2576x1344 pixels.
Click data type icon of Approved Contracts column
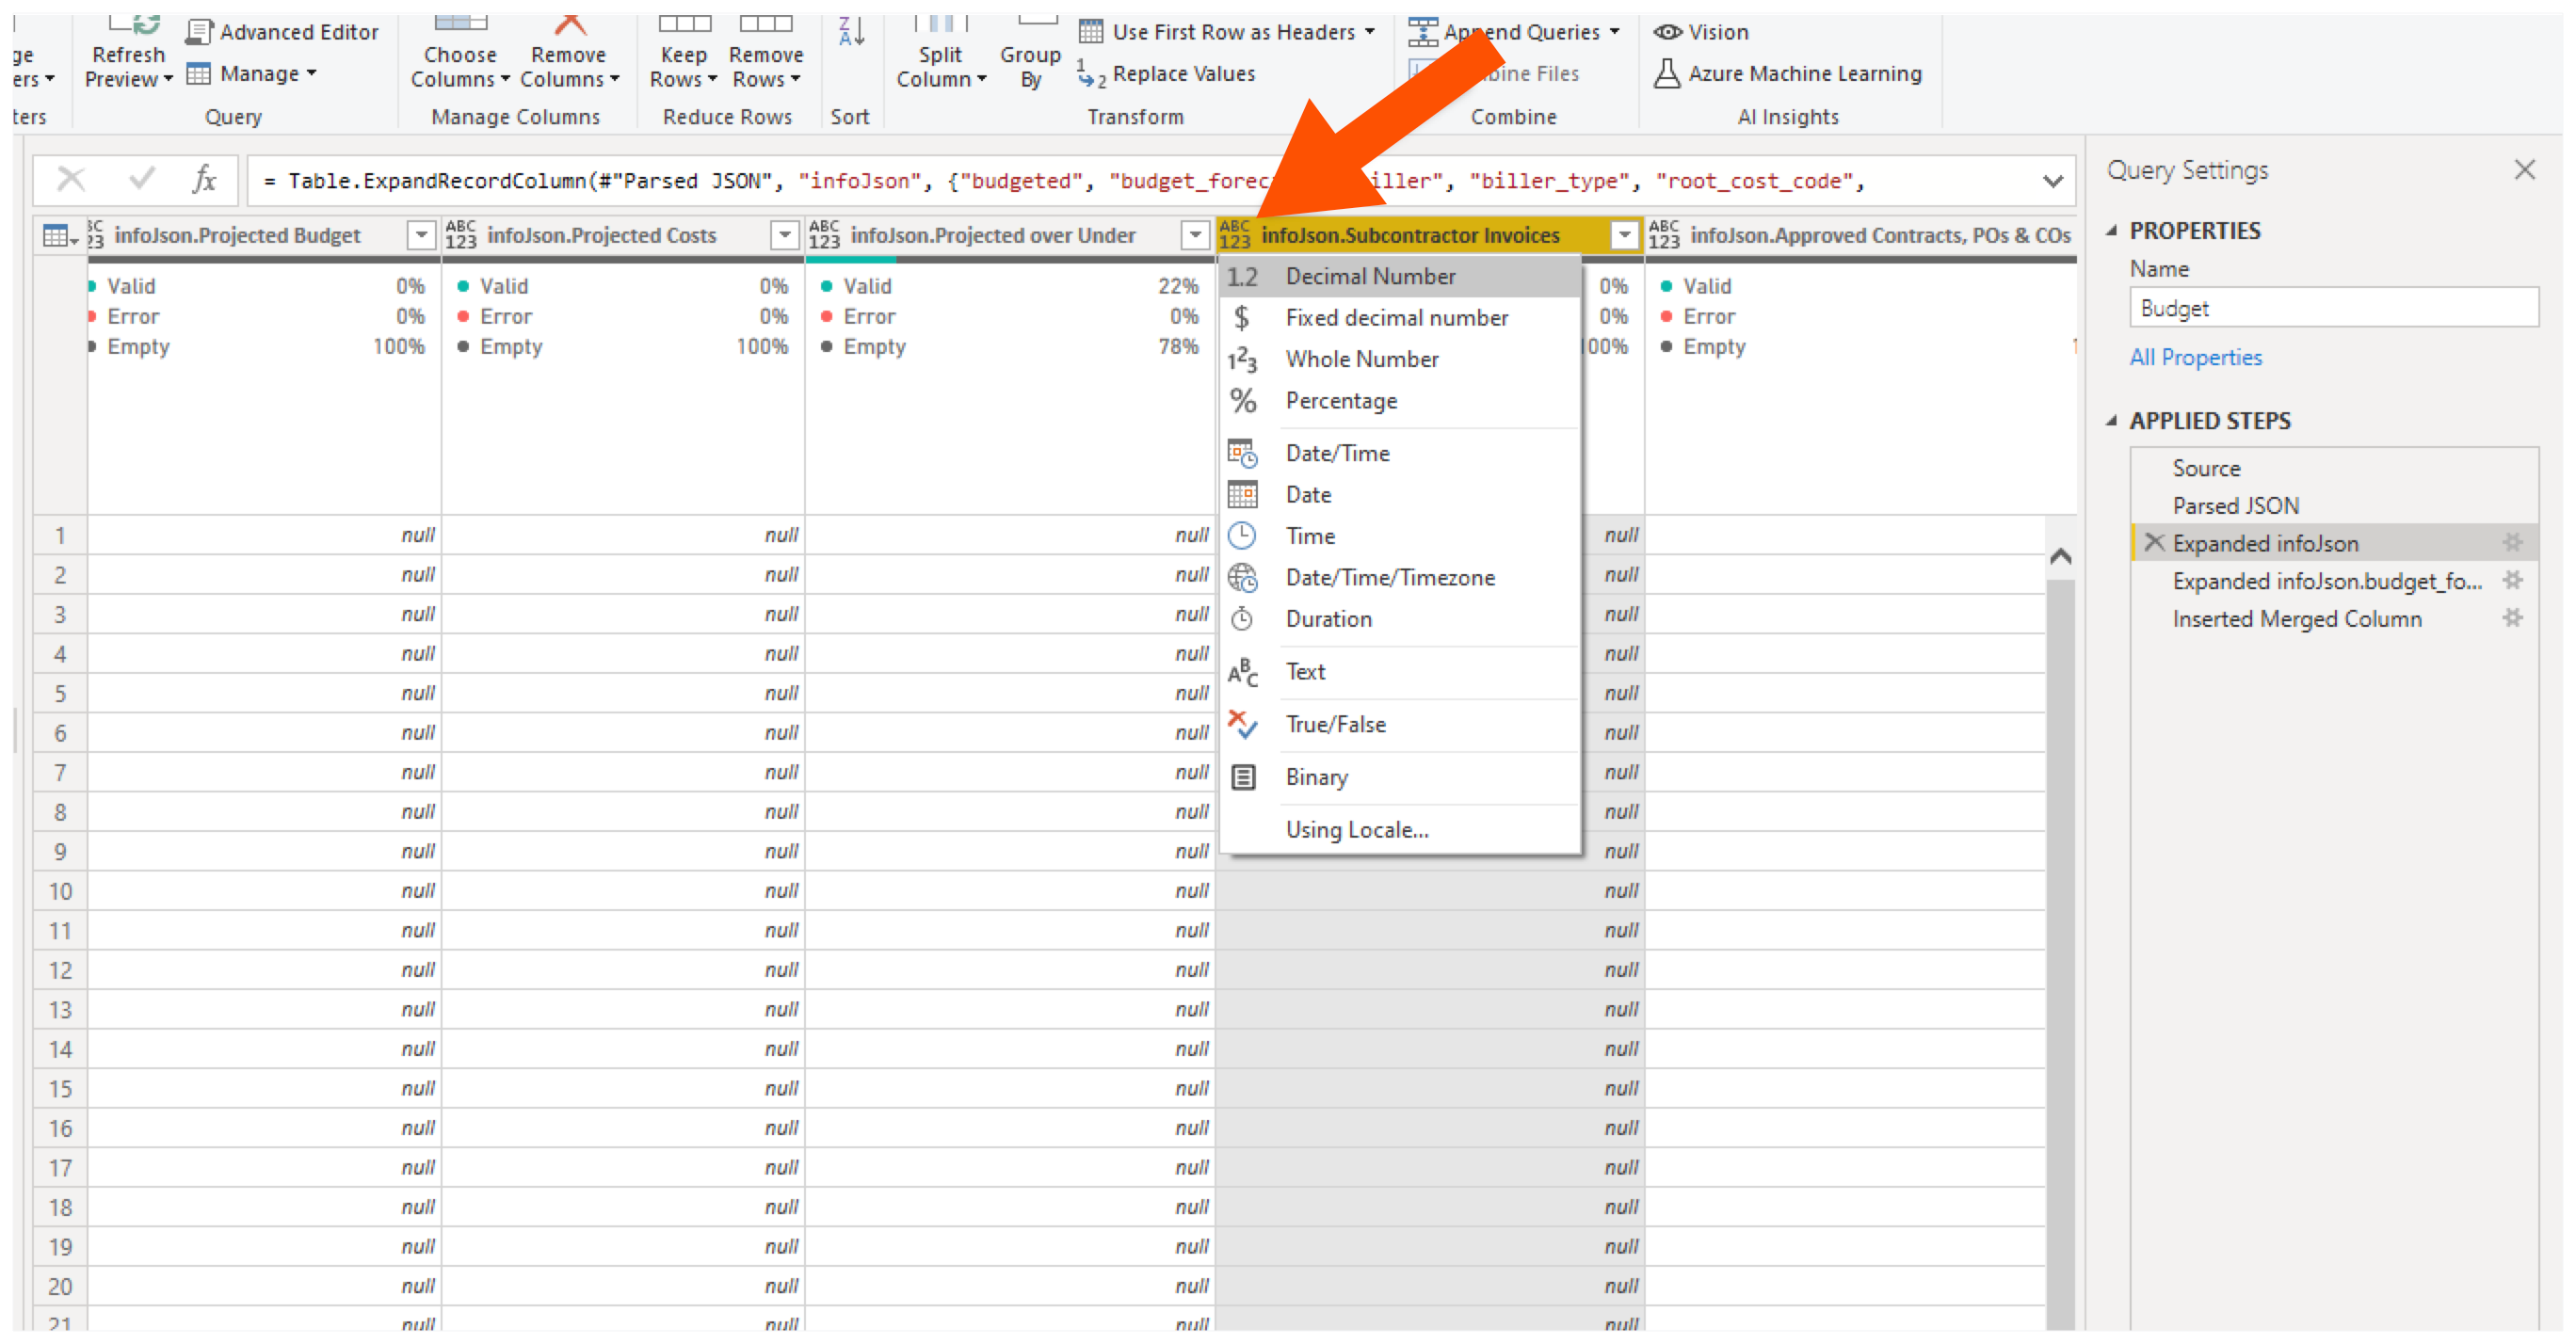[x=1664, y=235]
